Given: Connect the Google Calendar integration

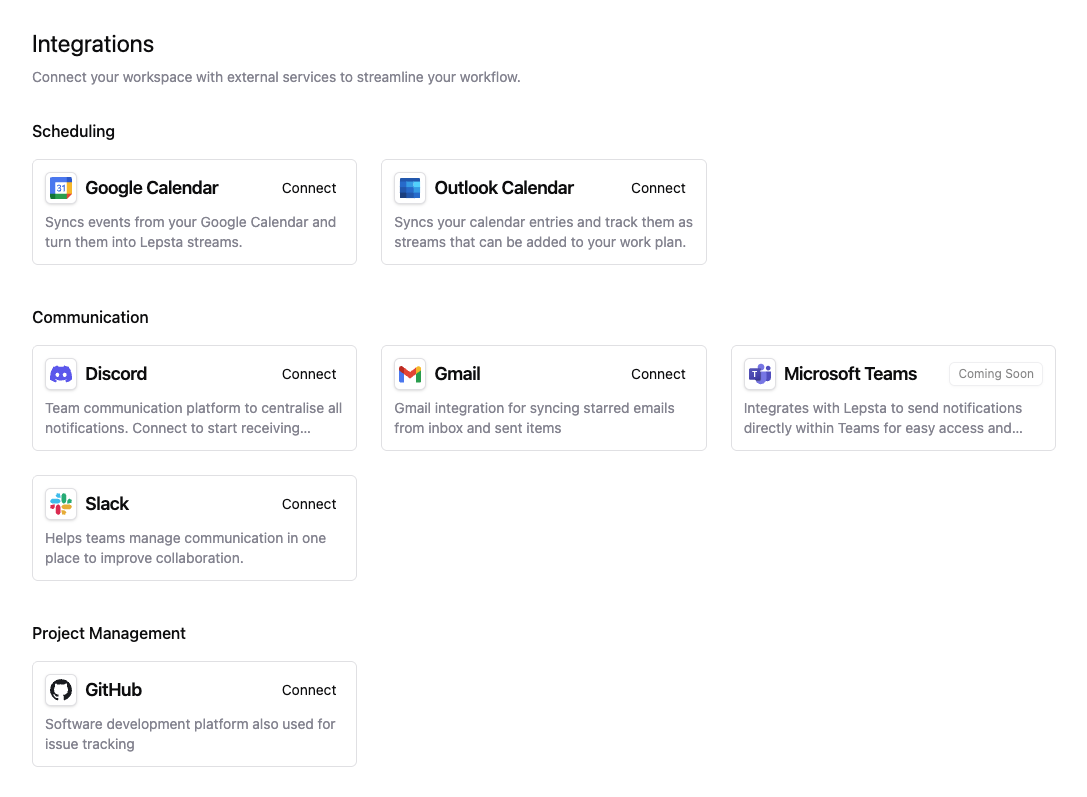Looking at the screenshot, I should pos(309,188).
